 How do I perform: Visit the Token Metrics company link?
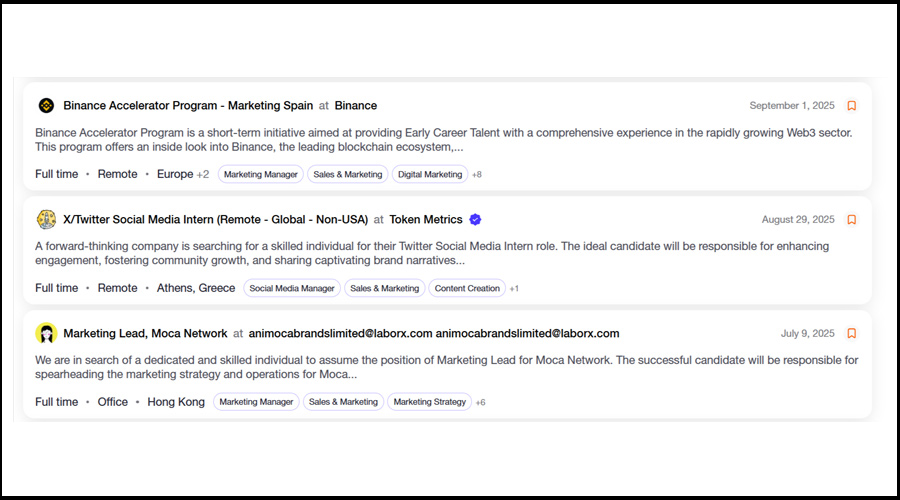(x=425, y=219)
